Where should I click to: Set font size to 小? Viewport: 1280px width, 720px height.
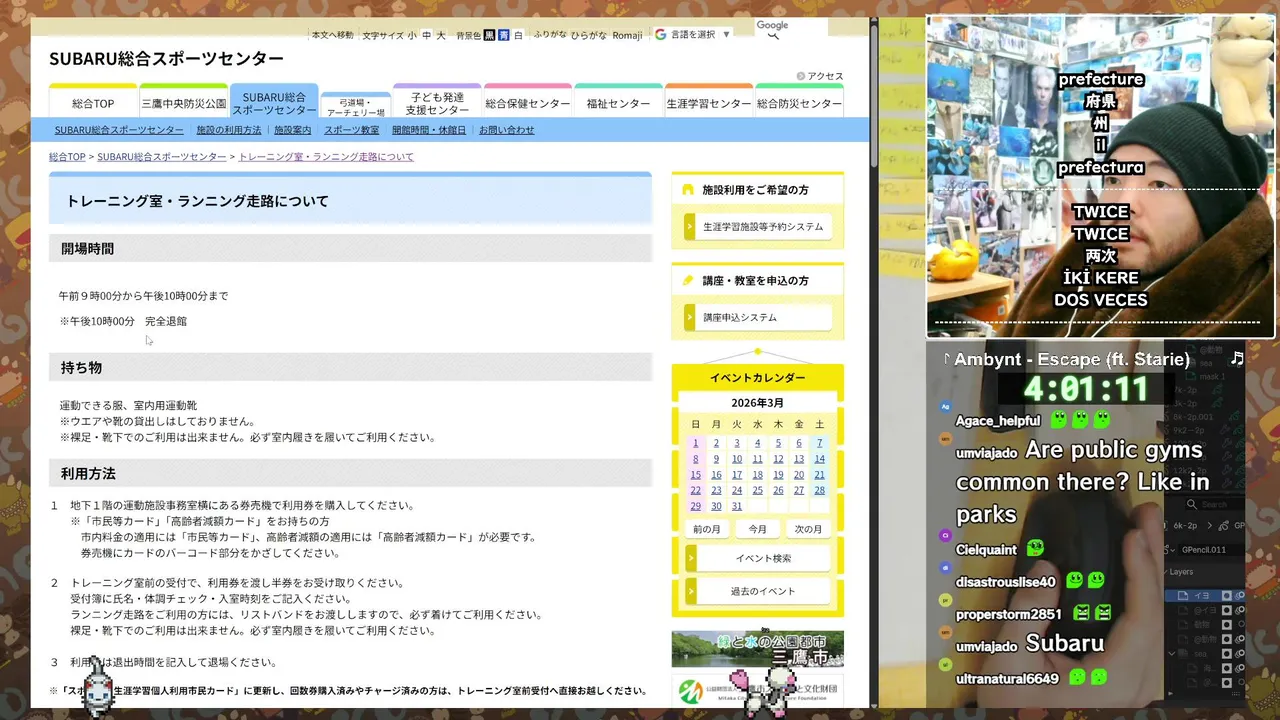pyautogui.click(x=412, y=35)
